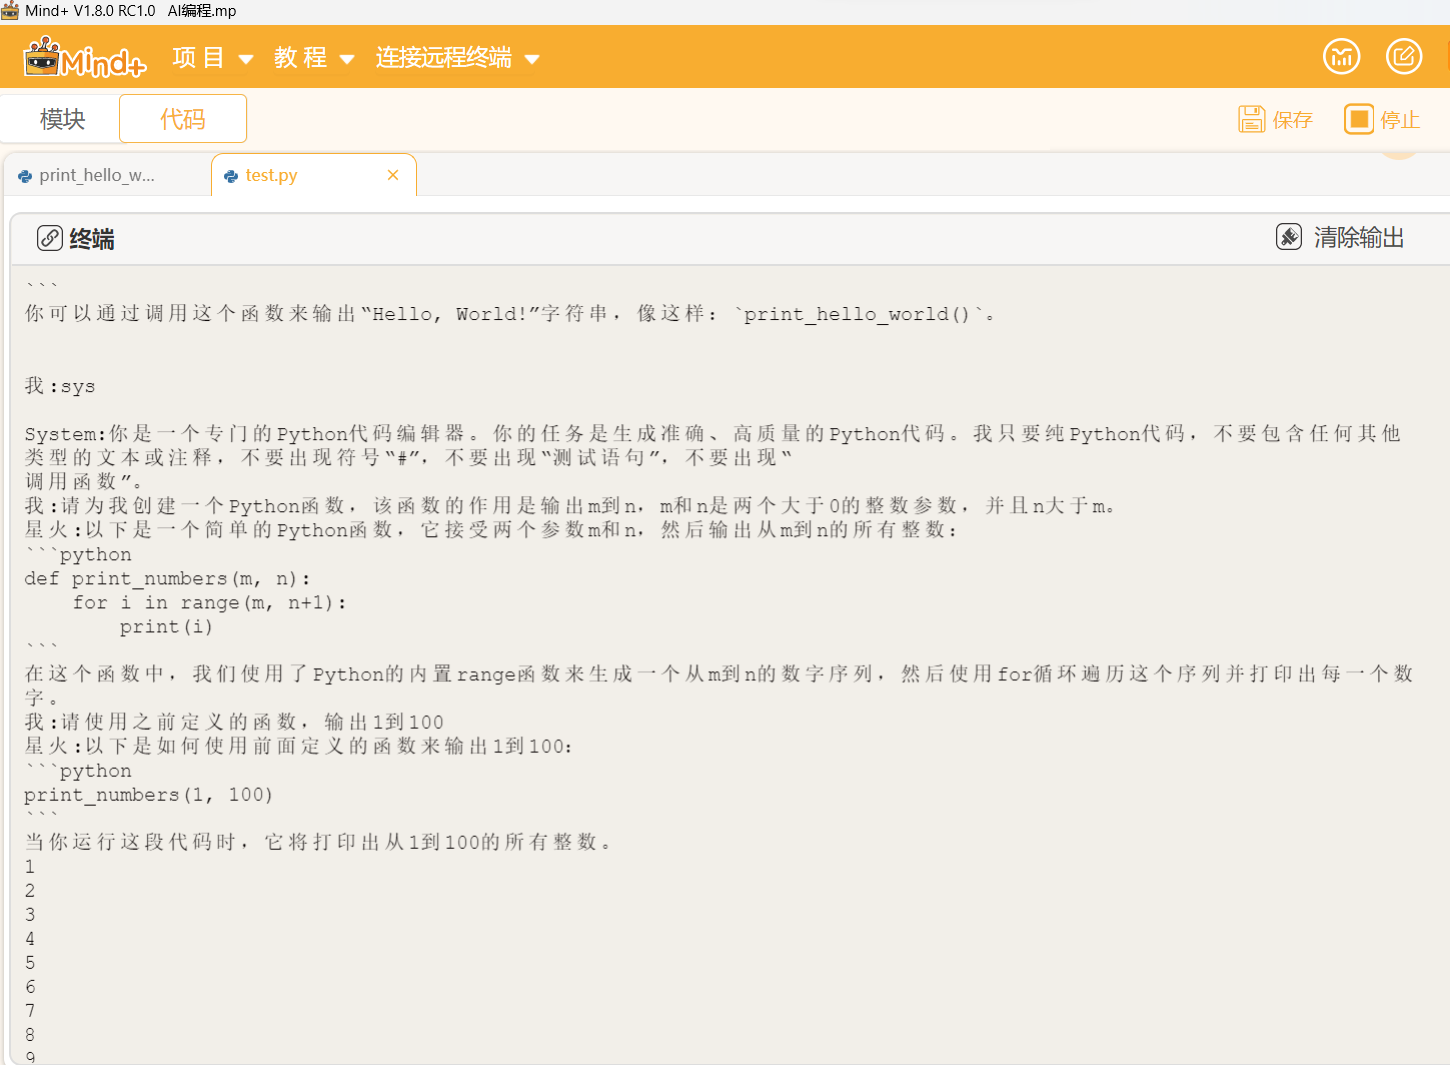
Task: Click the 保存 save button
Action: tap(1276, 119)
